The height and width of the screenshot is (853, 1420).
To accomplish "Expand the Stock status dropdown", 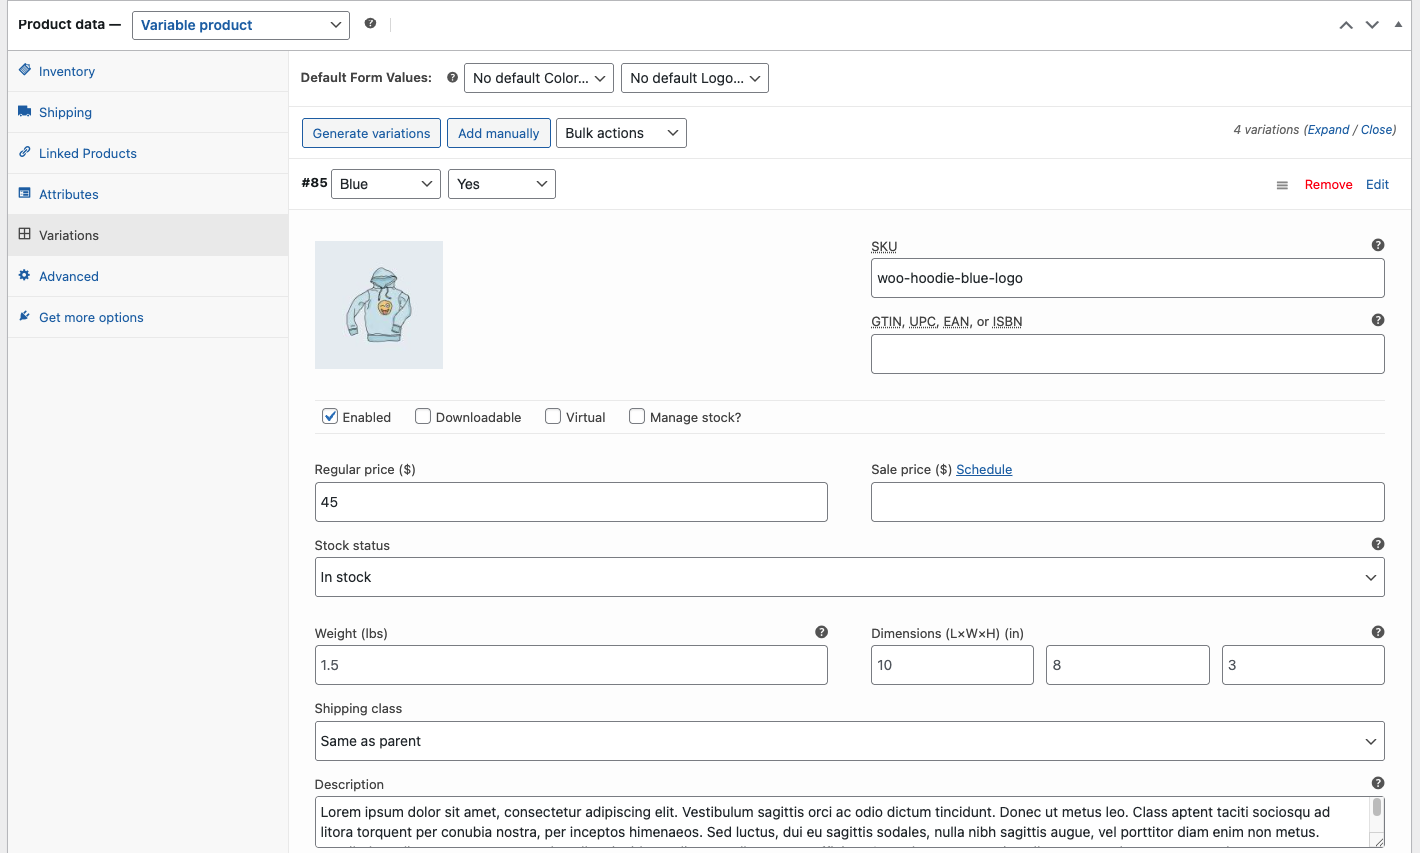I will pyautogui.click(x=849, y=577).
